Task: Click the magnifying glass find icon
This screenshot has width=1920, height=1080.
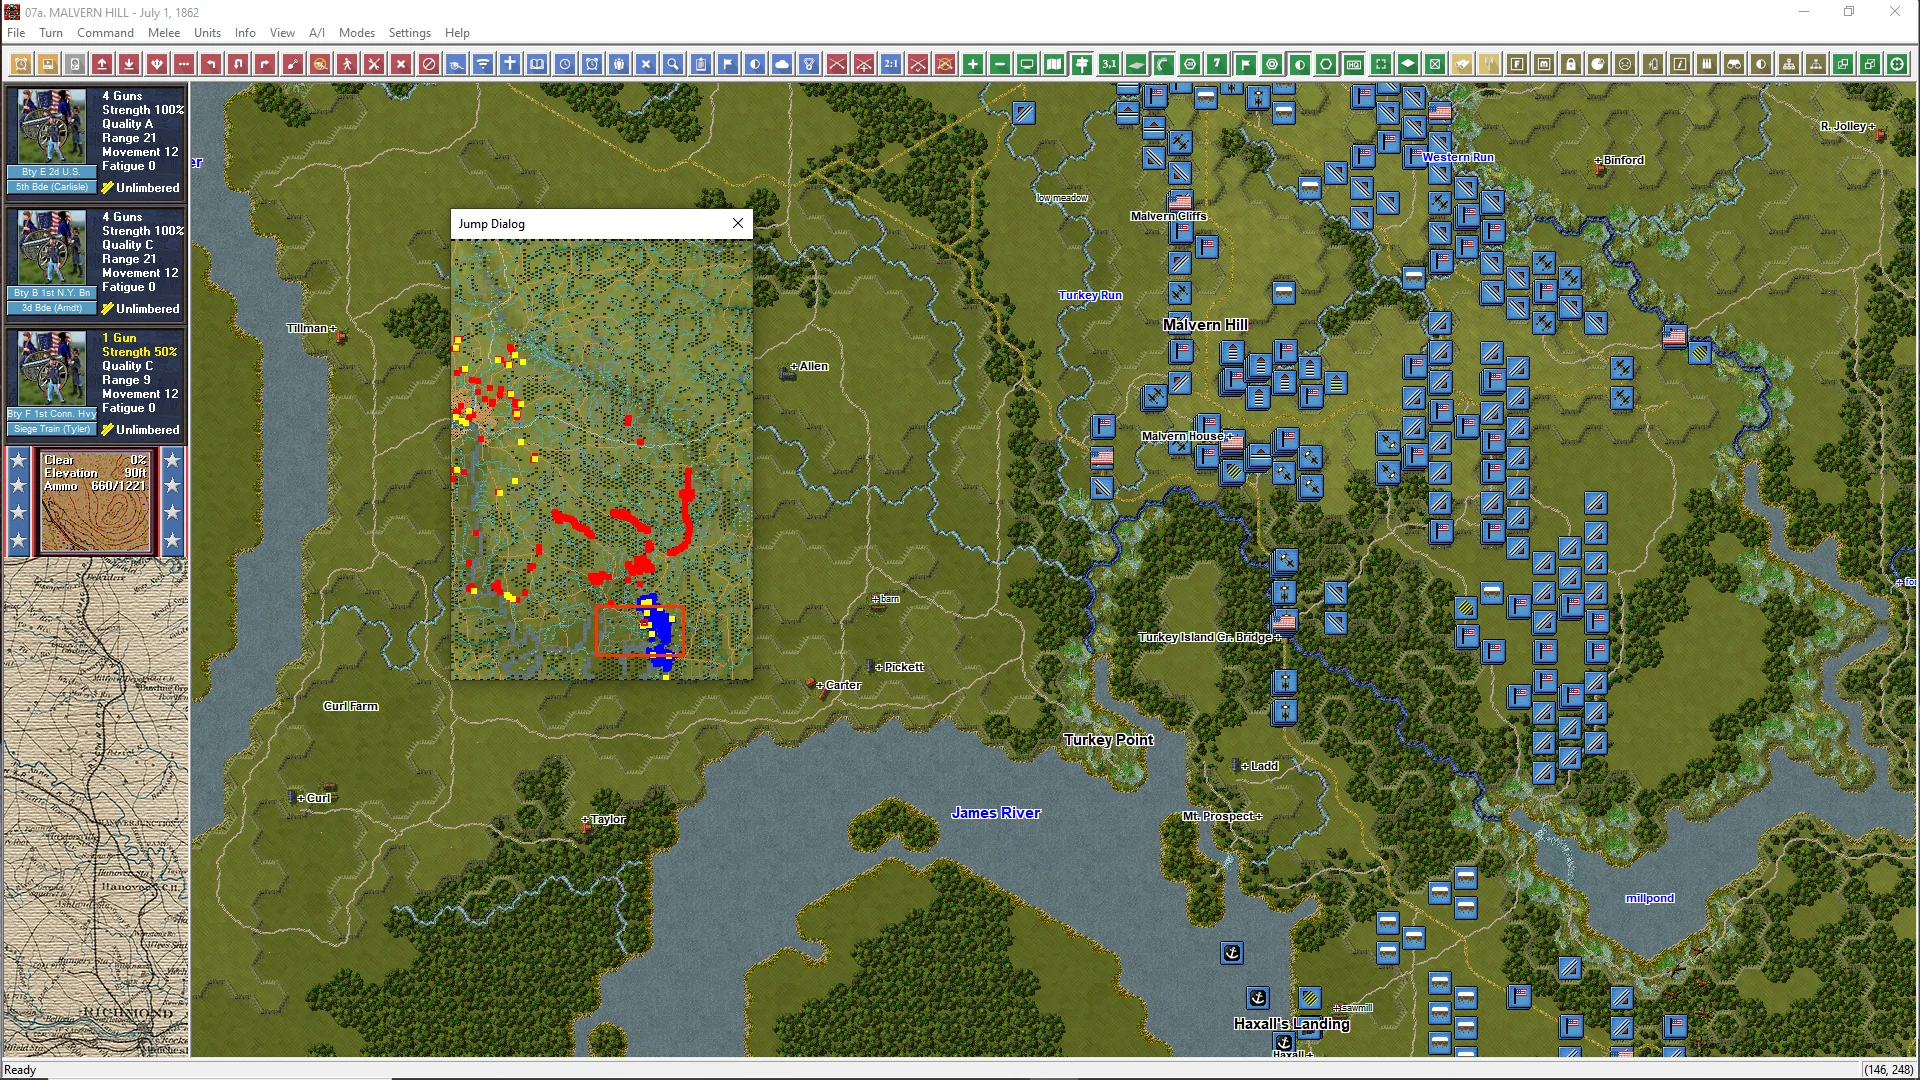Action: tap(673, 64)
